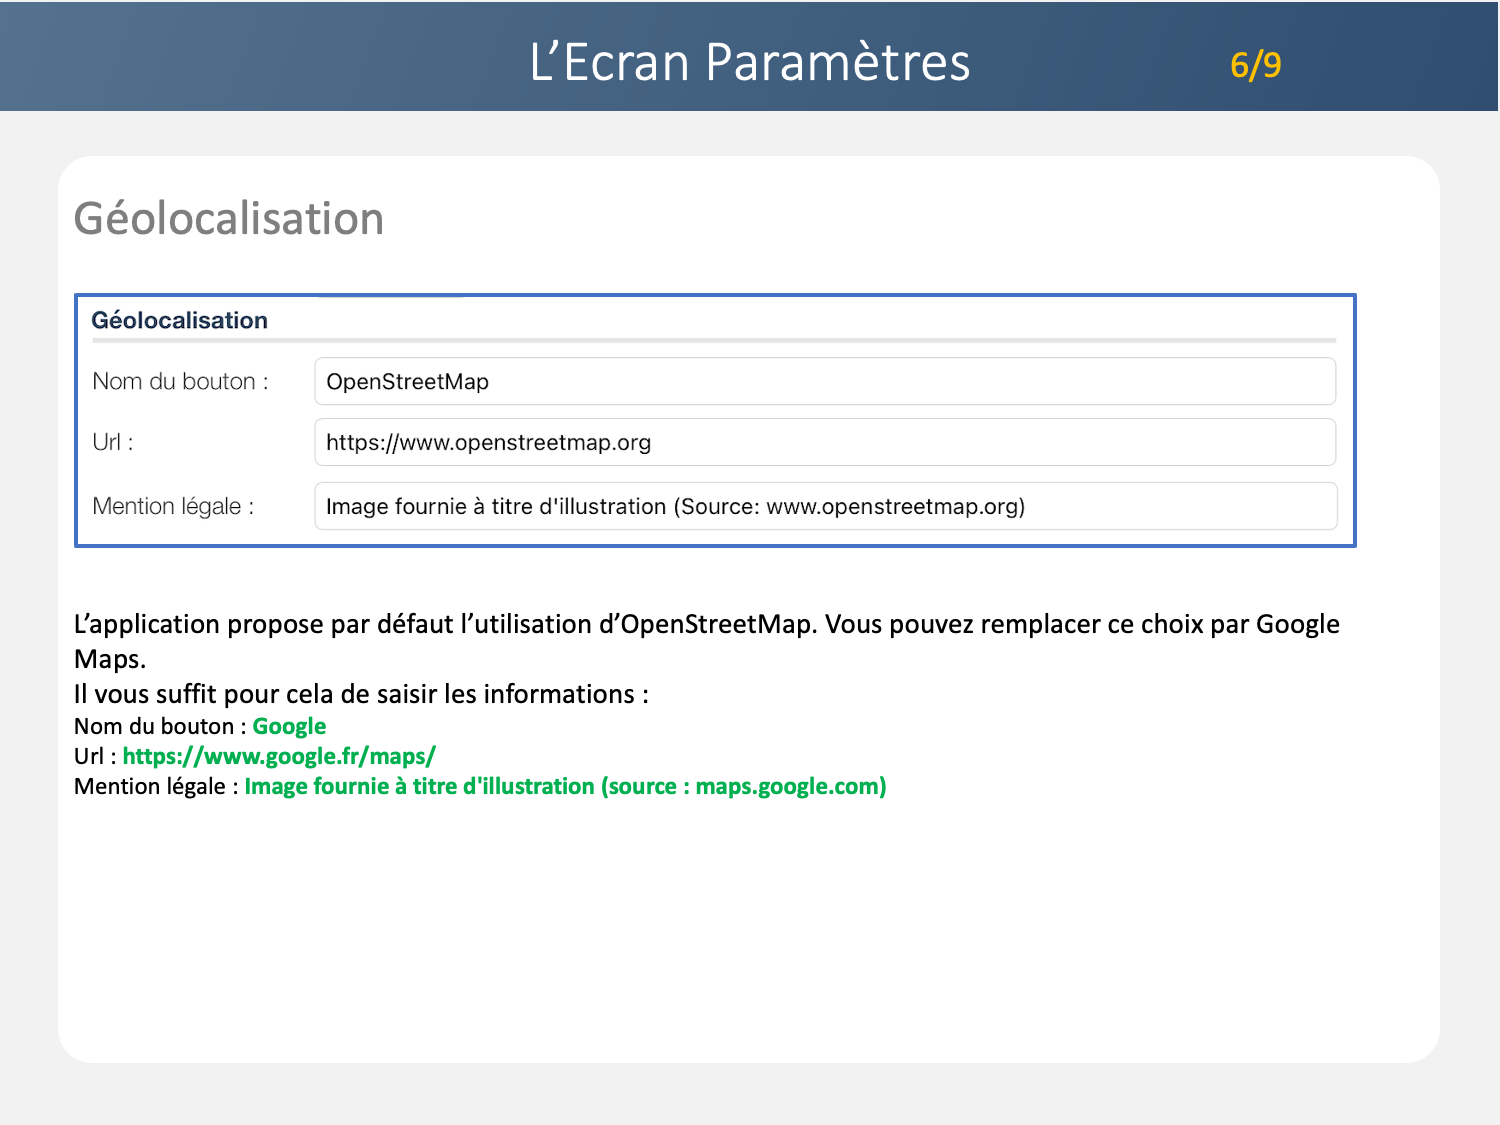Viewport: 1500px width, 1125px height.
Task: Click the 'Mention légale' input field
Action: (825, 506)
